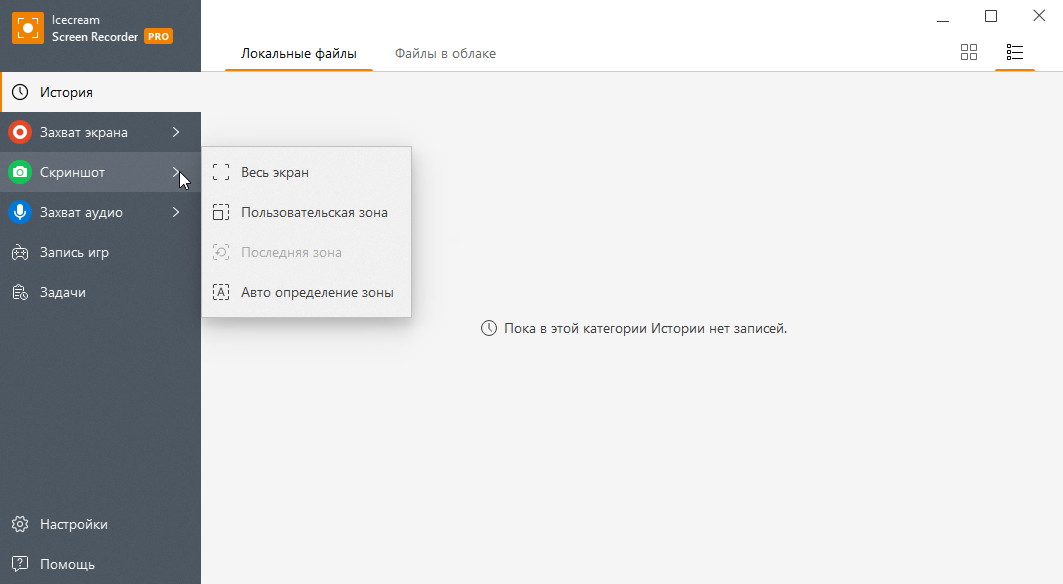Image resolution: width=1063 pixels, height=584 pixels.
Task: Click the orange PRO badge
Action: (159, 37)
